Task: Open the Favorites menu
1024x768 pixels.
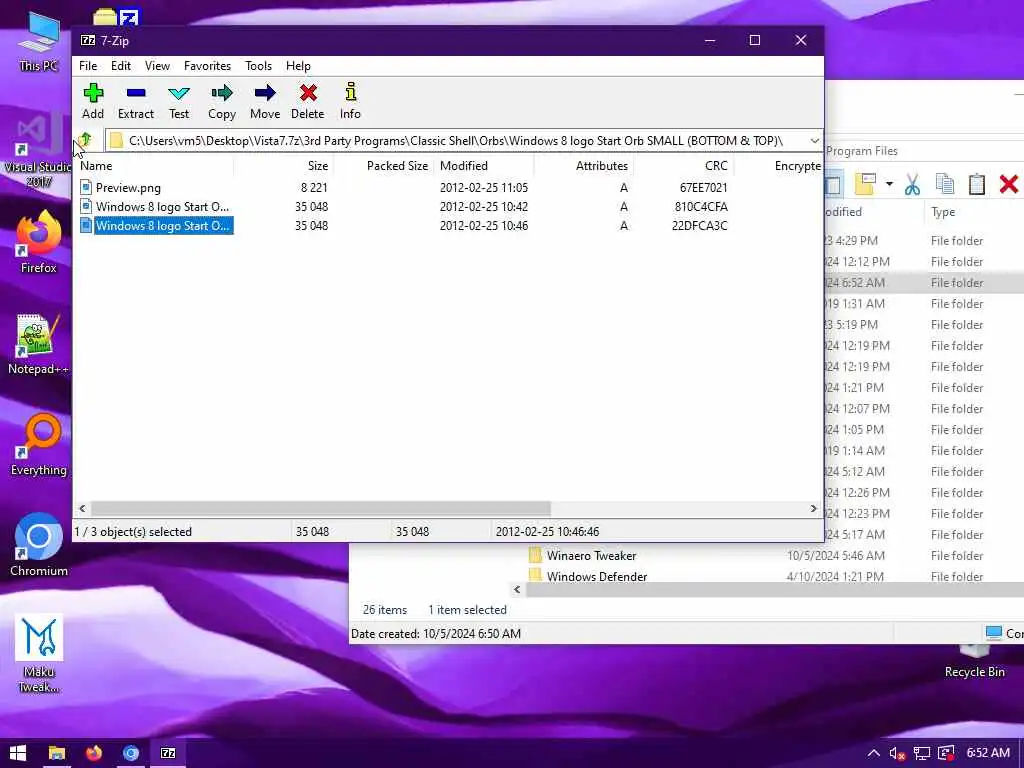Action: [207, 66]
